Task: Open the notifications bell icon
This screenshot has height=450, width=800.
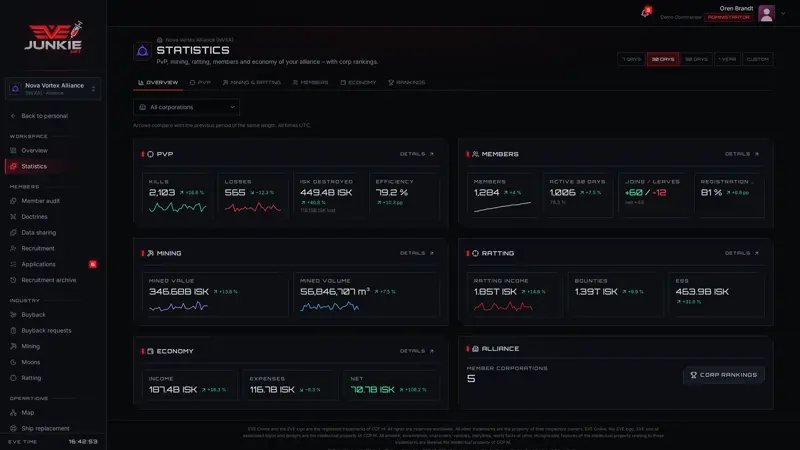Action: pyautogui.click(x=645, y=12)
